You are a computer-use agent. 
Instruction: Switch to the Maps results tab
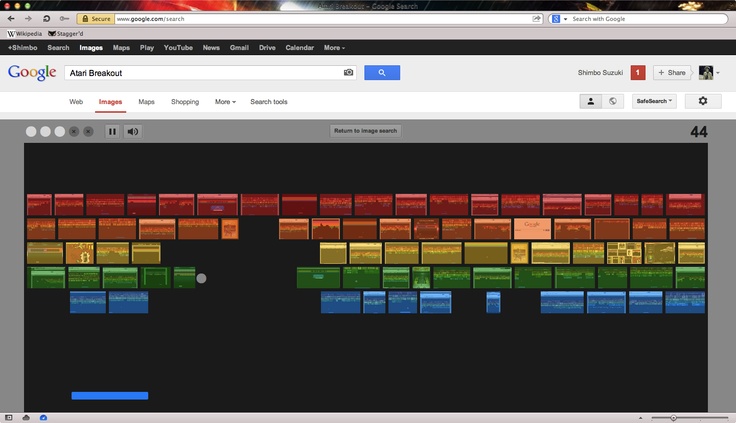[146, 102]
